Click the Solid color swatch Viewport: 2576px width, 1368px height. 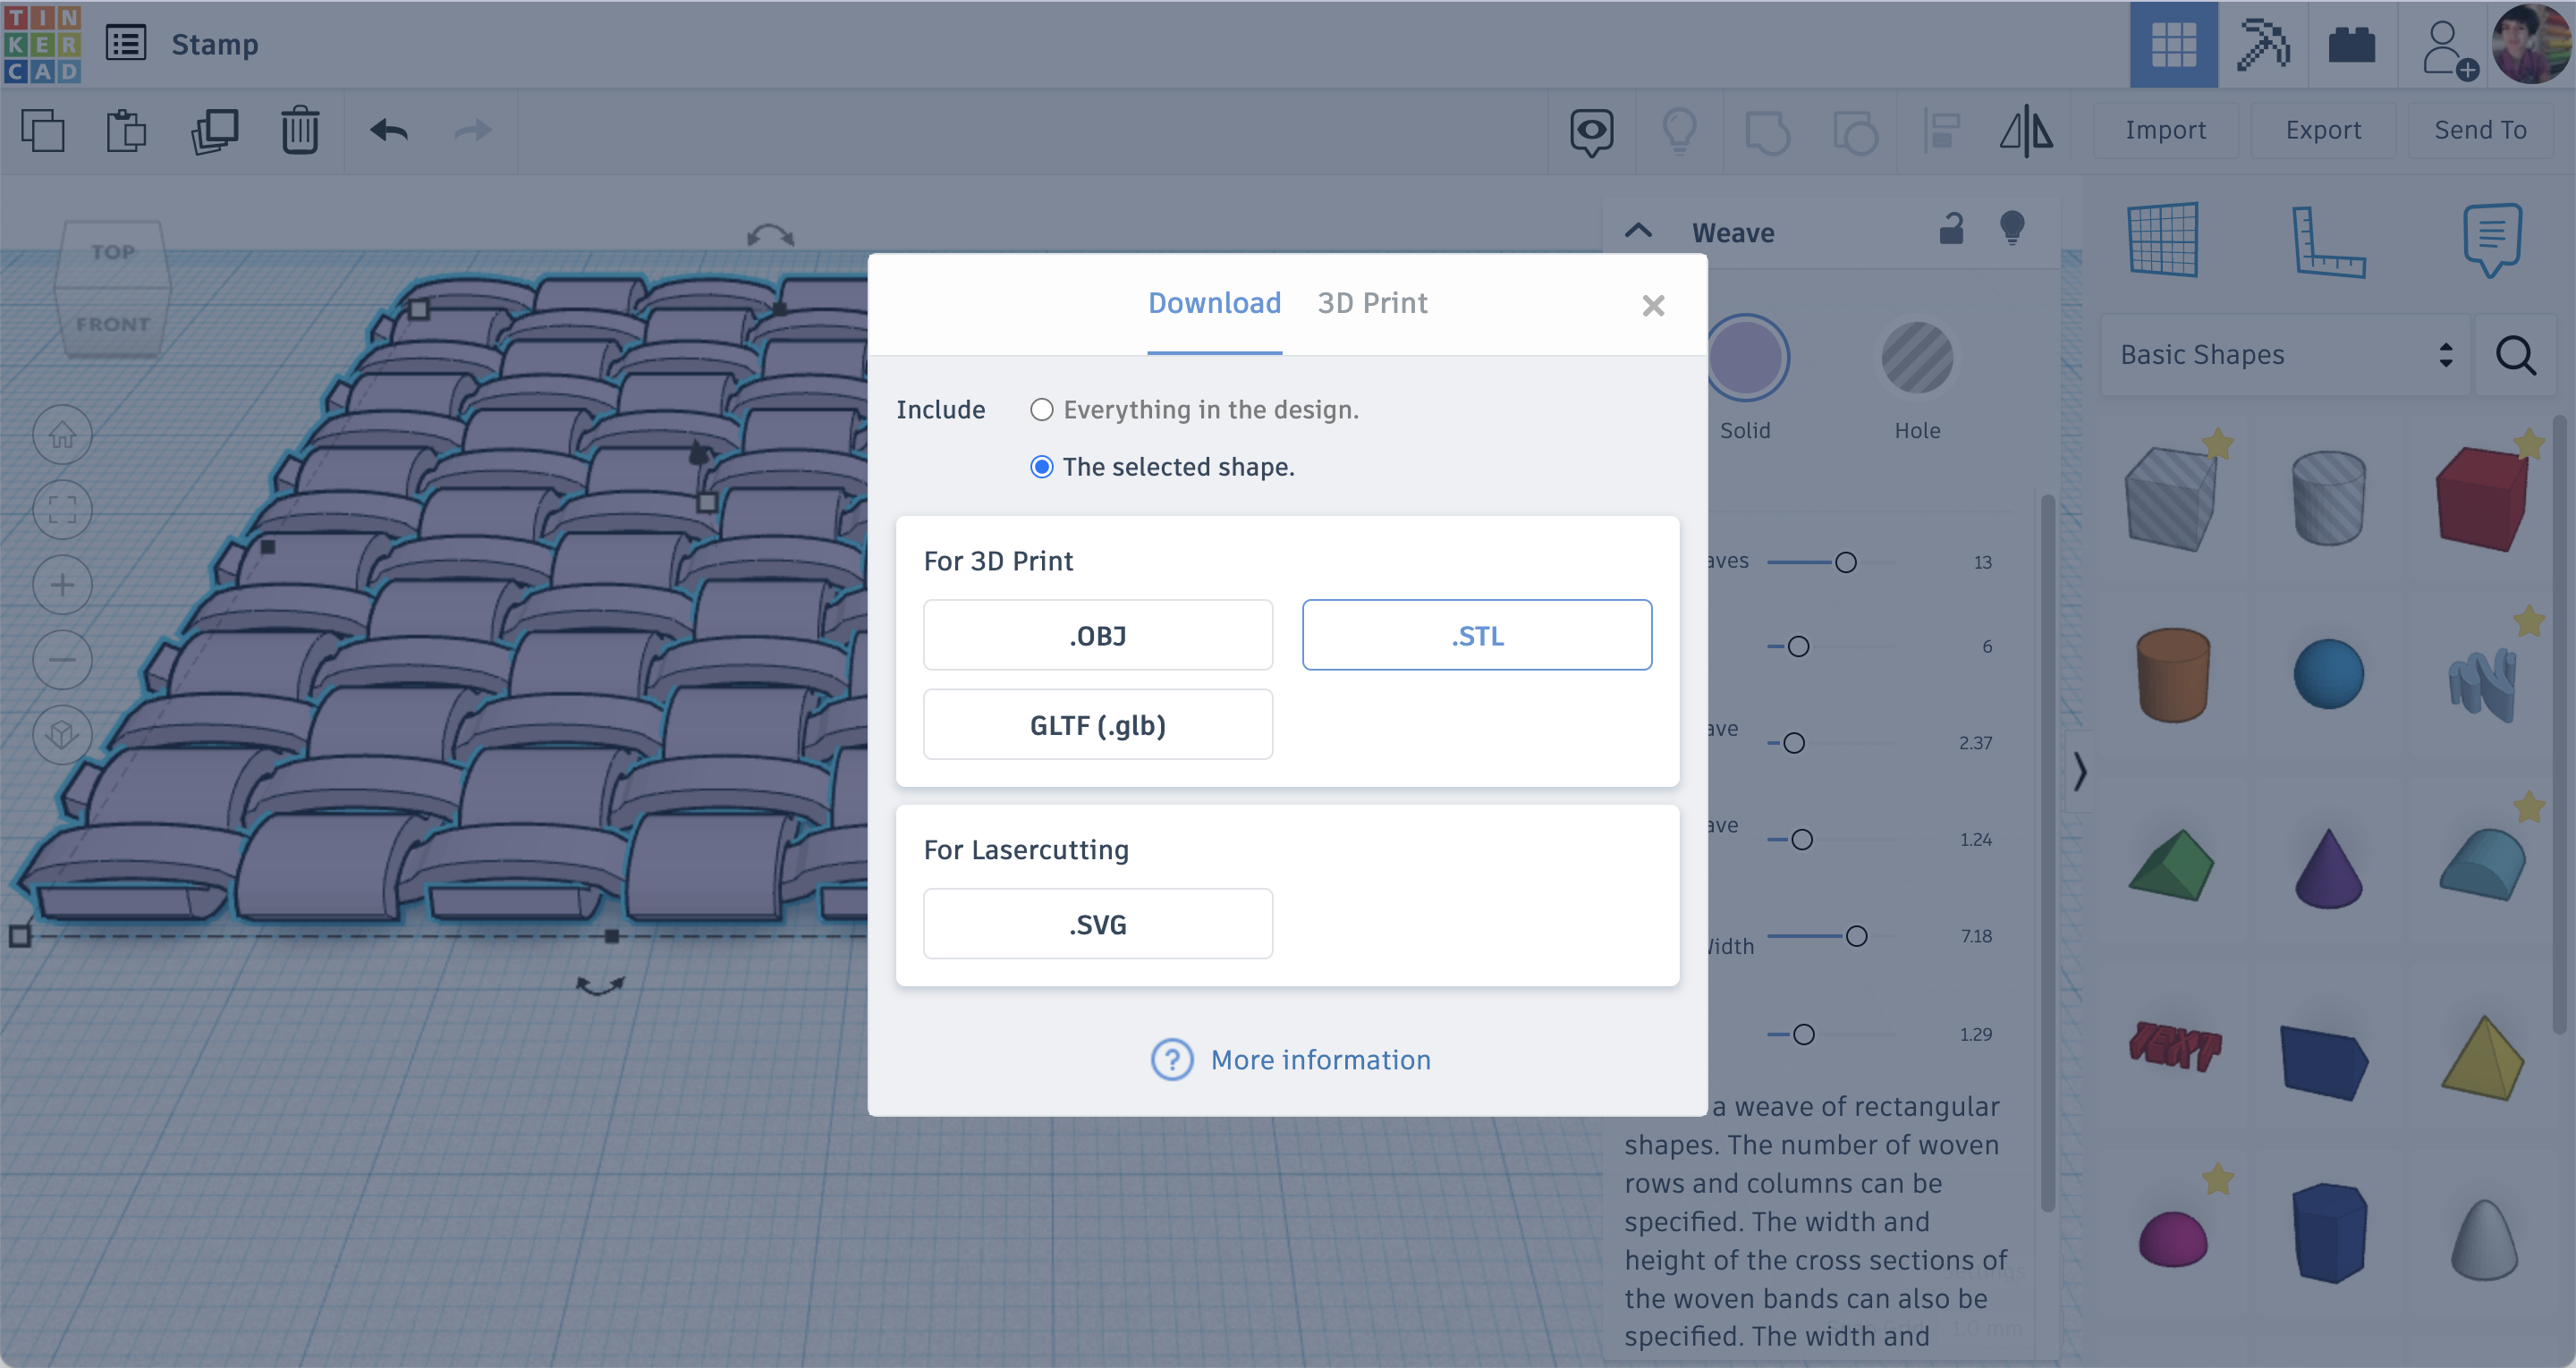coord(1746,358)
